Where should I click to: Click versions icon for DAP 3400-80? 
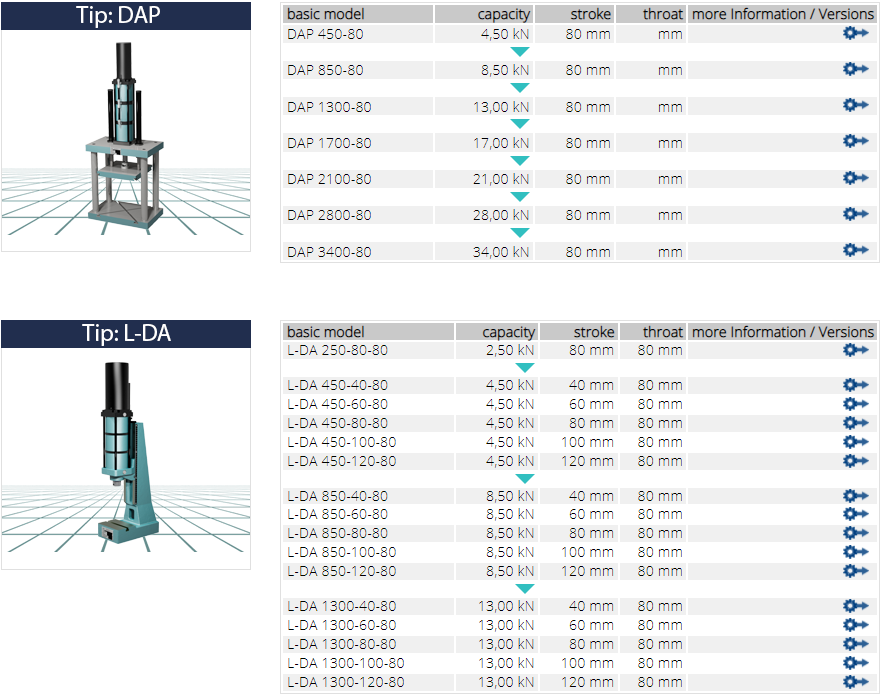click(855, 251)
